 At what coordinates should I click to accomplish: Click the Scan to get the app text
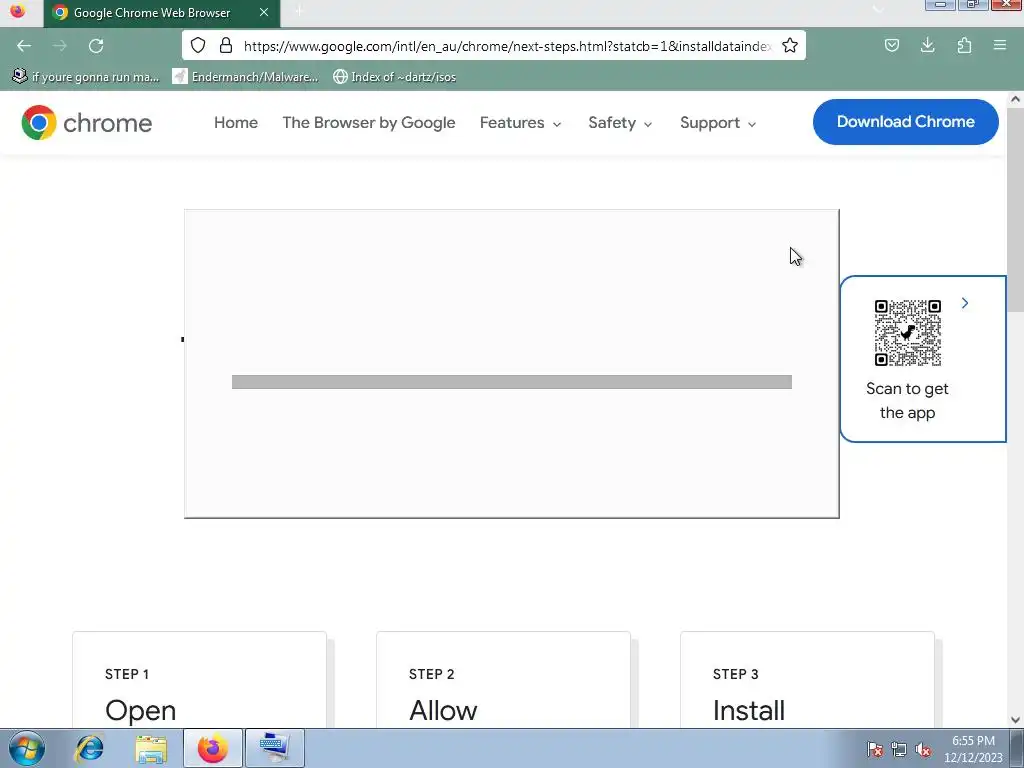pos(907,400)
